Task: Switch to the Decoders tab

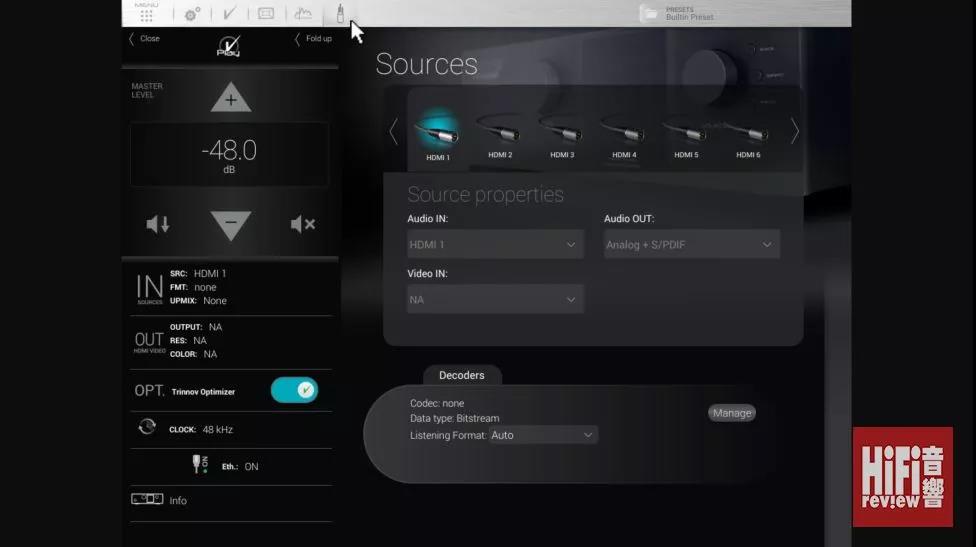Action: 461,375
